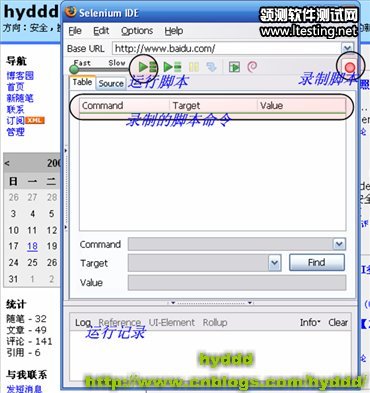Select date 31 in blog calendar
The image size is (370, 393).
pyautogui.click(x=13, y=279)
